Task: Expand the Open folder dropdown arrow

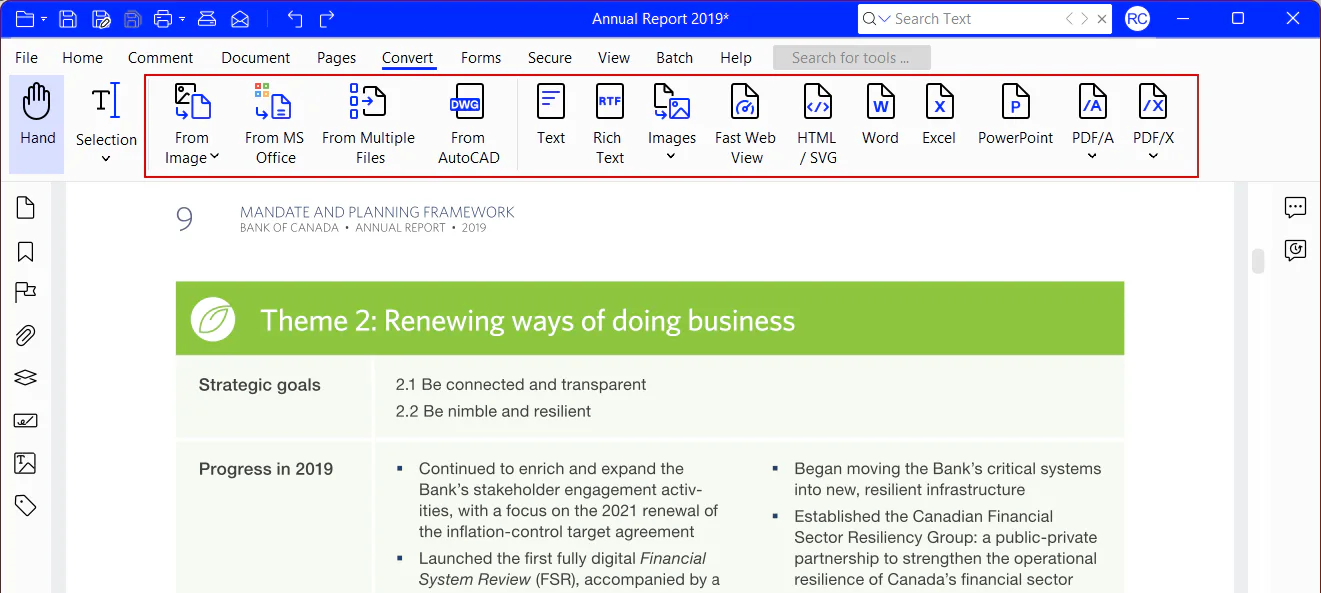Action: pyautogui.click(x=44, y=20)
